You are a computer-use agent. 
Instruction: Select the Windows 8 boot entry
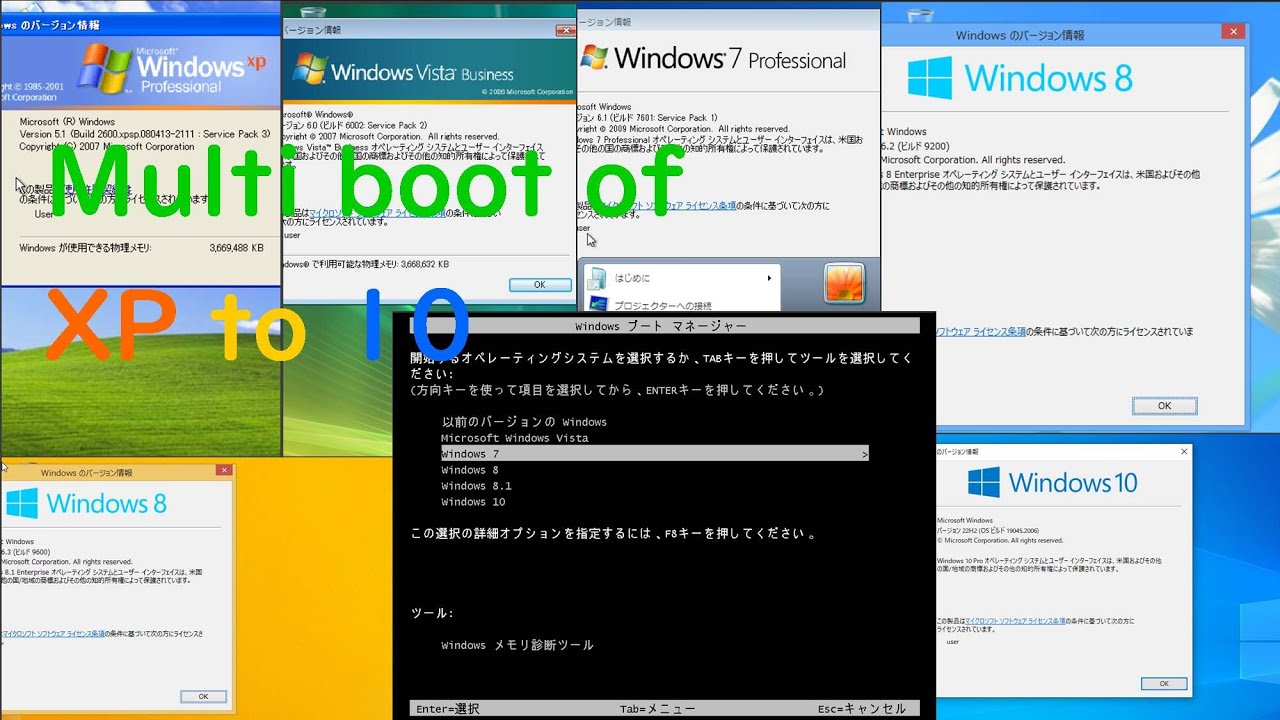coord(470,470)
